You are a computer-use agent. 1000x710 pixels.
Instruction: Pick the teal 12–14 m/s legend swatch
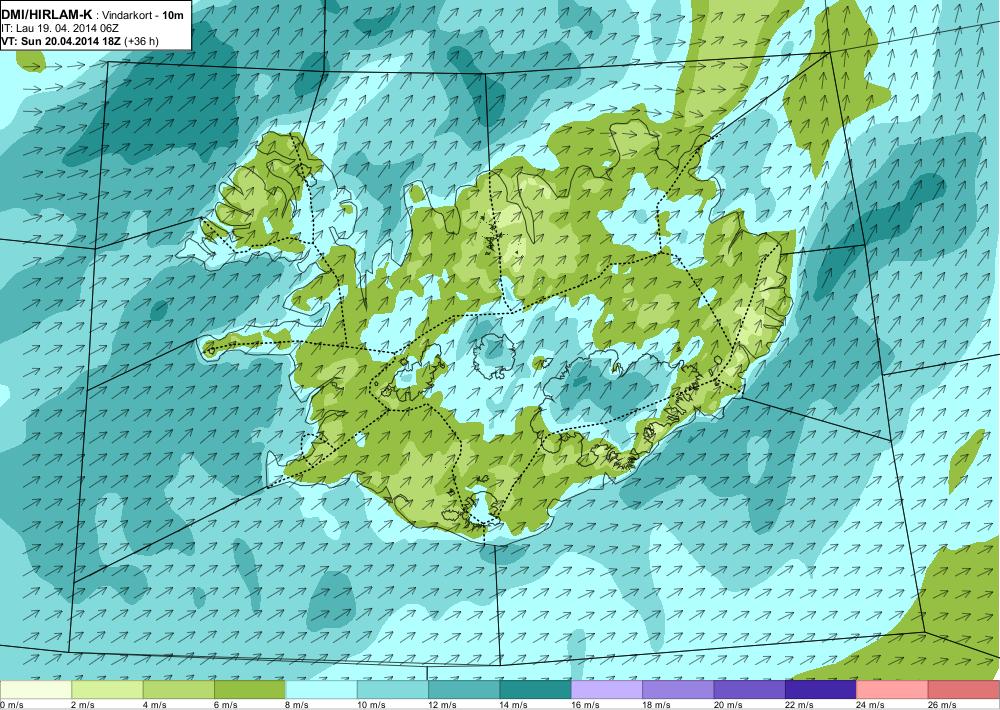pyautogui.click(x=464, y=690)
